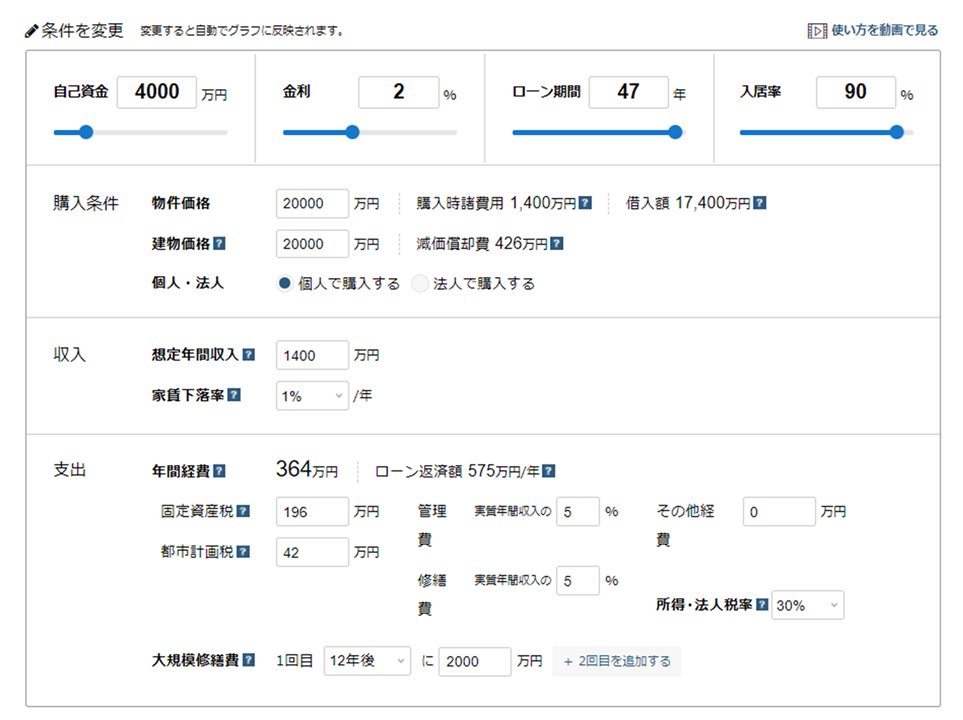
Task: Click help icon next to 建物価格
Action: (219, 243)
